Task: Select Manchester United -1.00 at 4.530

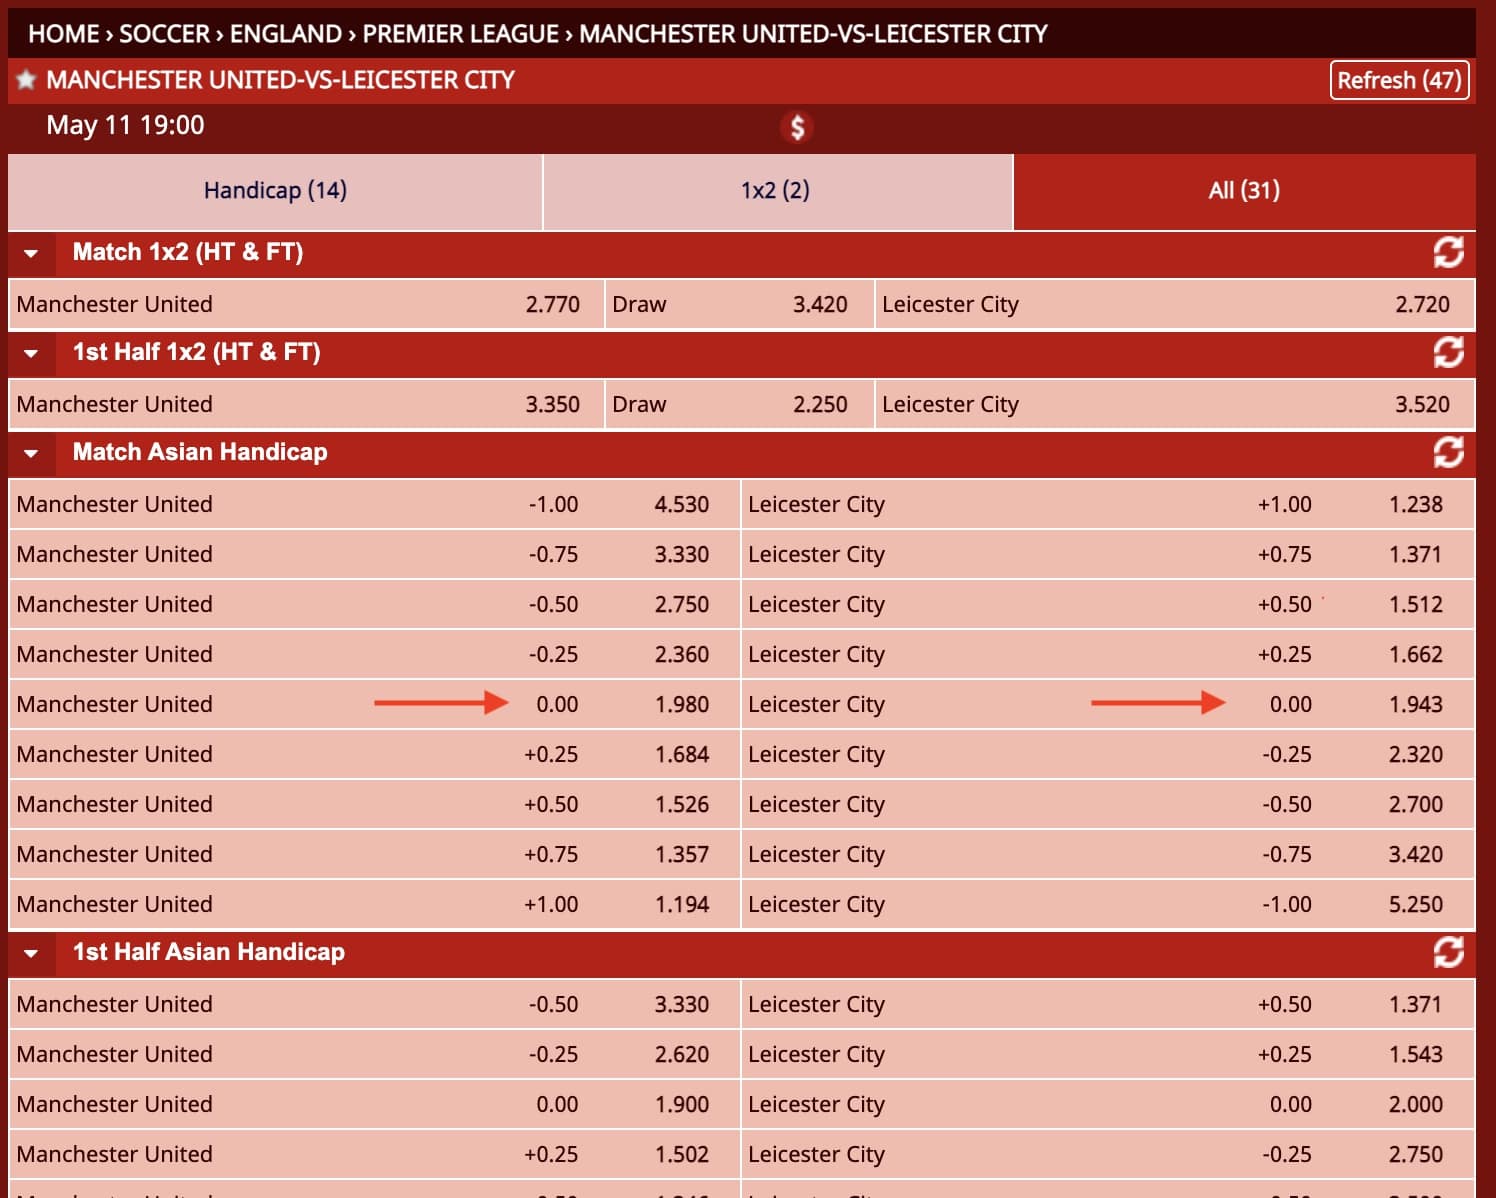Action: (x=374, y=504)
